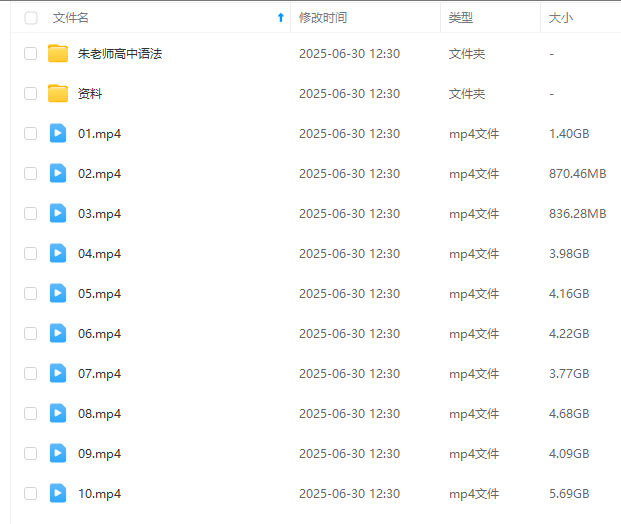Screen dimensions: 621x524
Task: Select the checkbox for 09.mp4
Action: 30,453
